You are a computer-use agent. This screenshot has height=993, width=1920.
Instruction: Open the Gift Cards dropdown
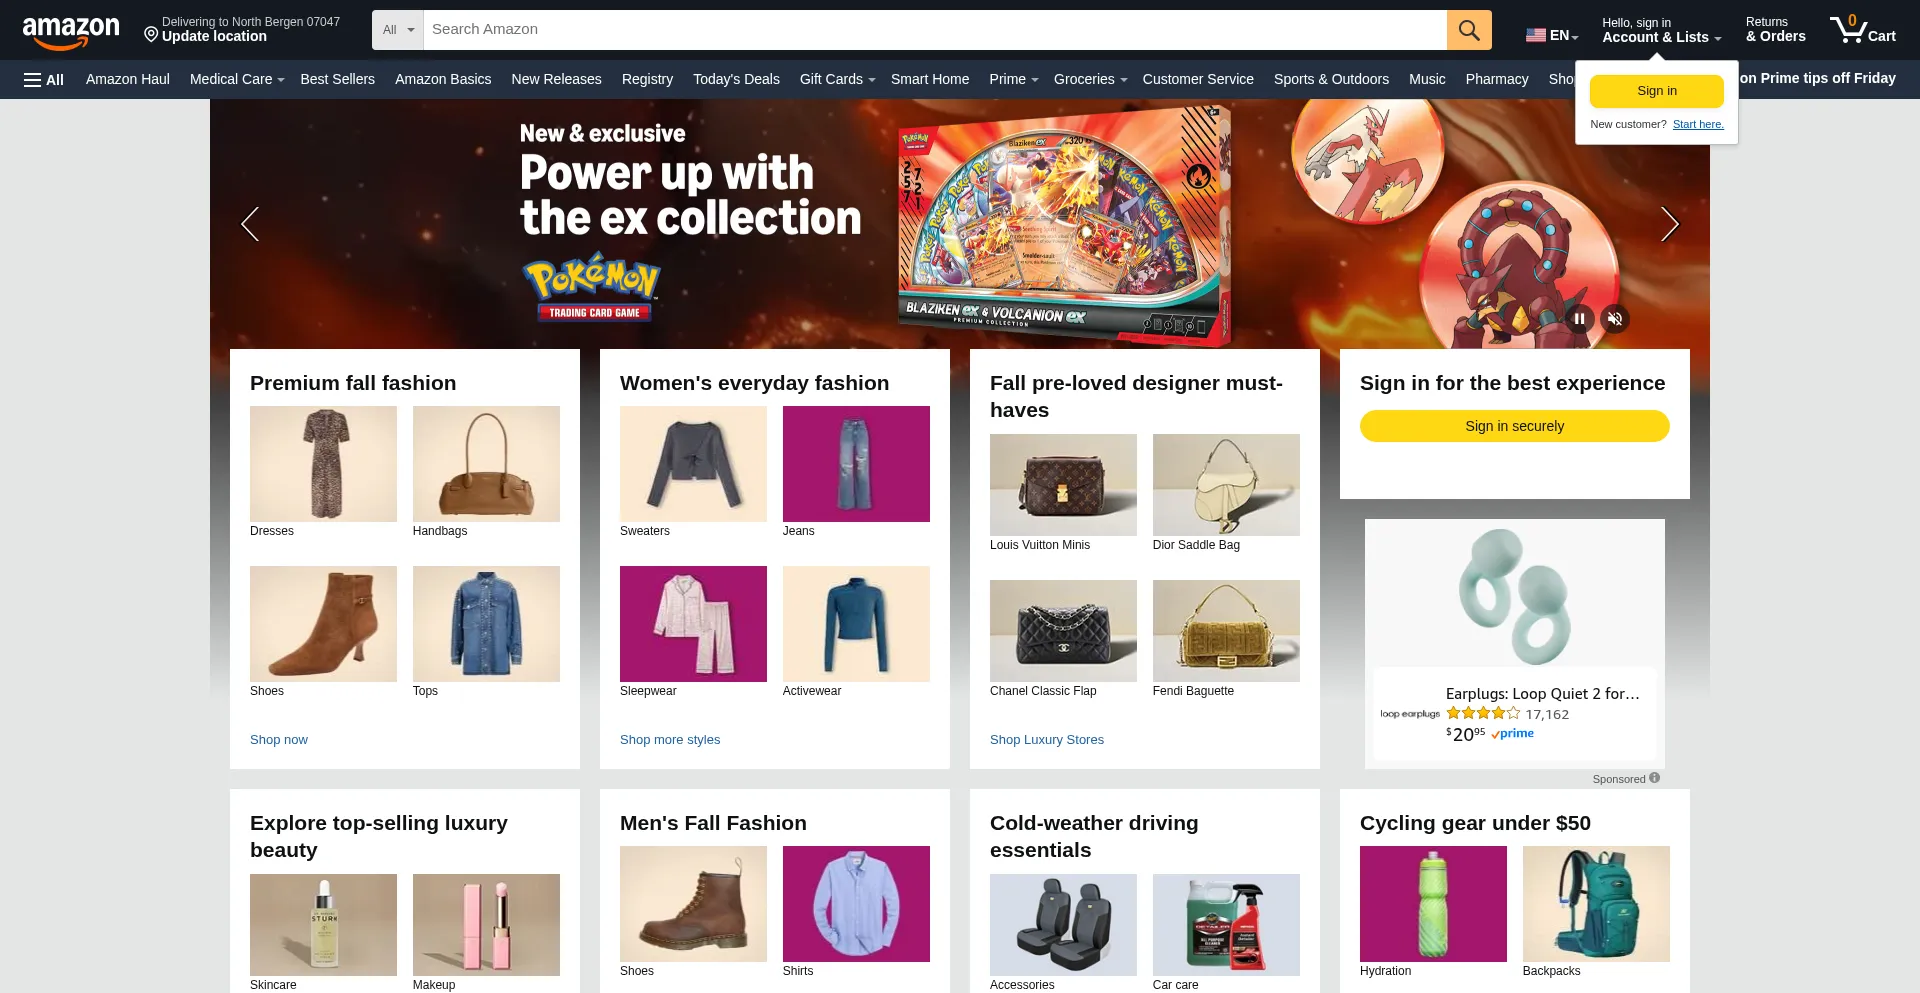[x=837, y=80]
